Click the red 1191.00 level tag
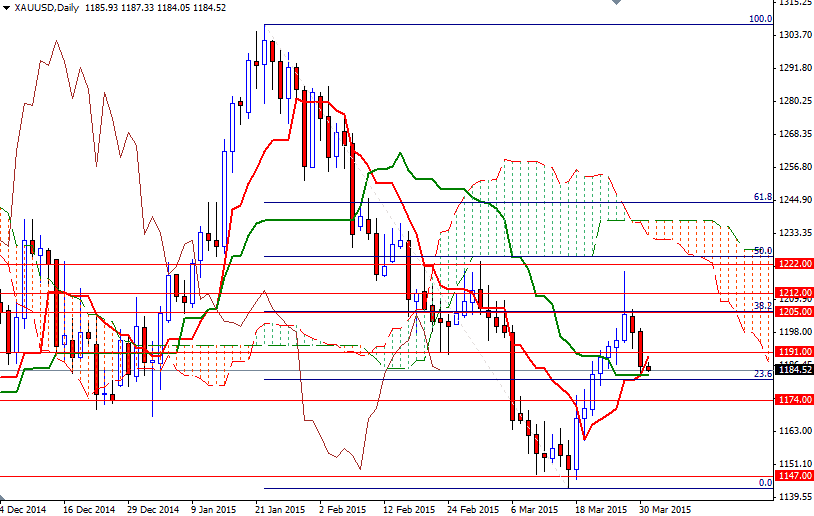This screenshot has height=516, width=814. 792,352
